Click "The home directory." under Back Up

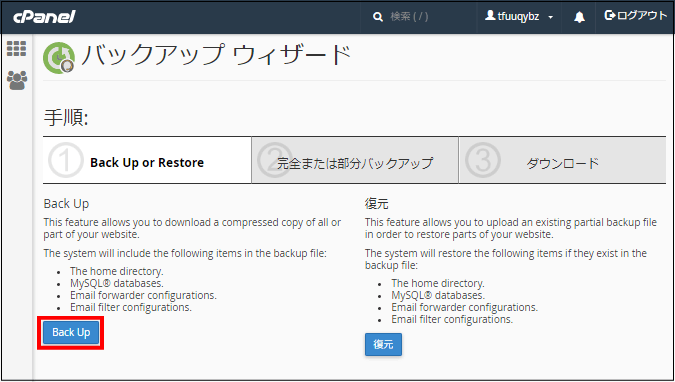pos(117,271)
